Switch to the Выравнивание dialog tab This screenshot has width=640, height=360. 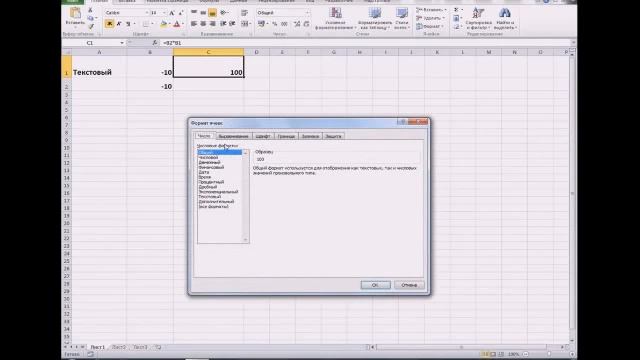coord(233,136)
